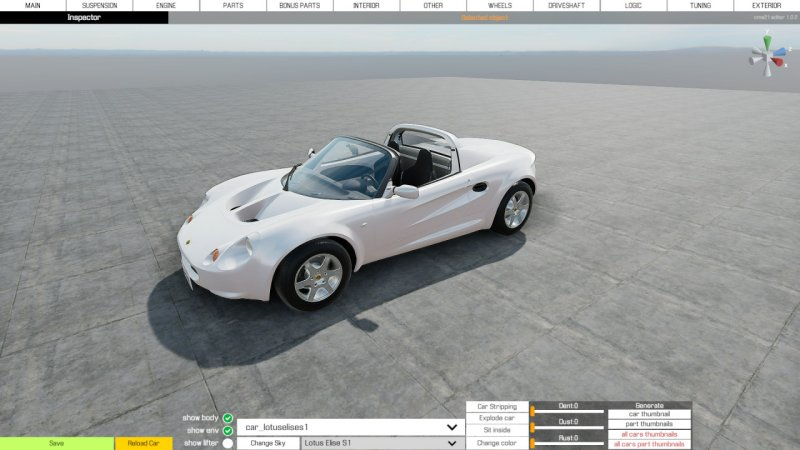Open the WHEELS tab
The width and height of the screenshot is (800, 450).
(499, 6)
